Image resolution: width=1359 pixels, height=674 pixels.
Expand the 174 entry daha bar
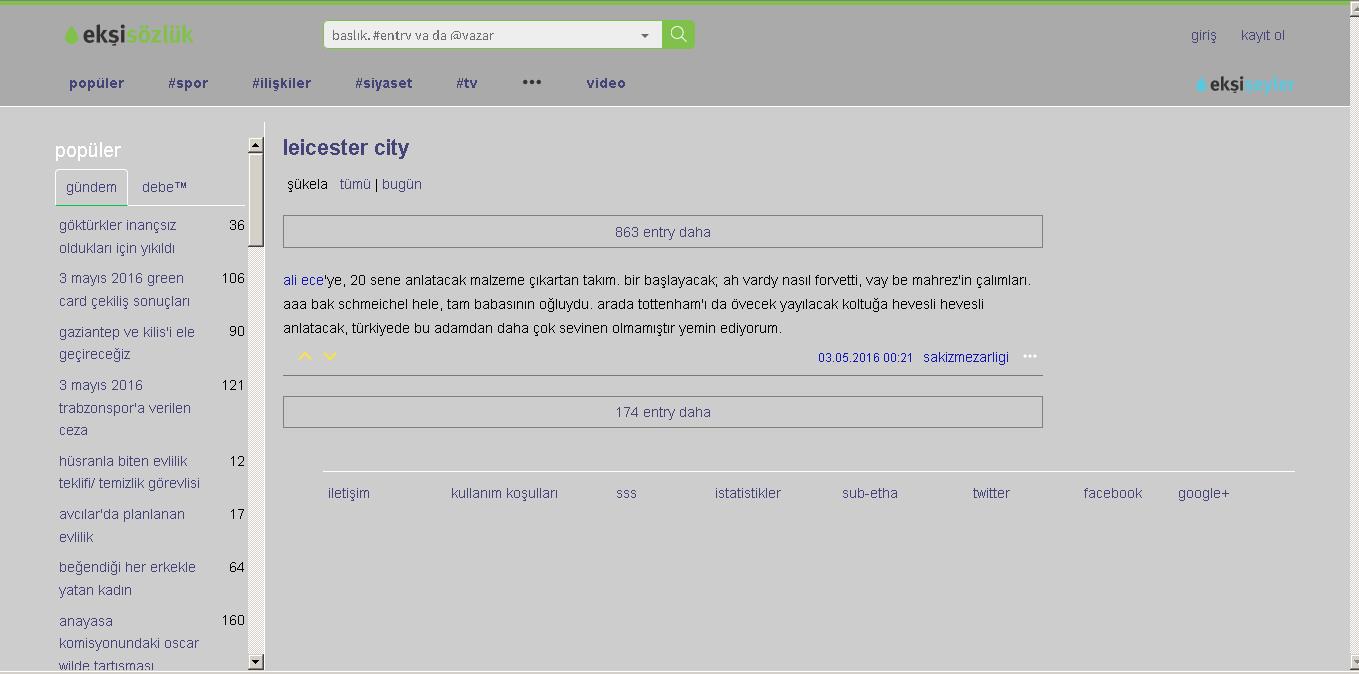662,412
